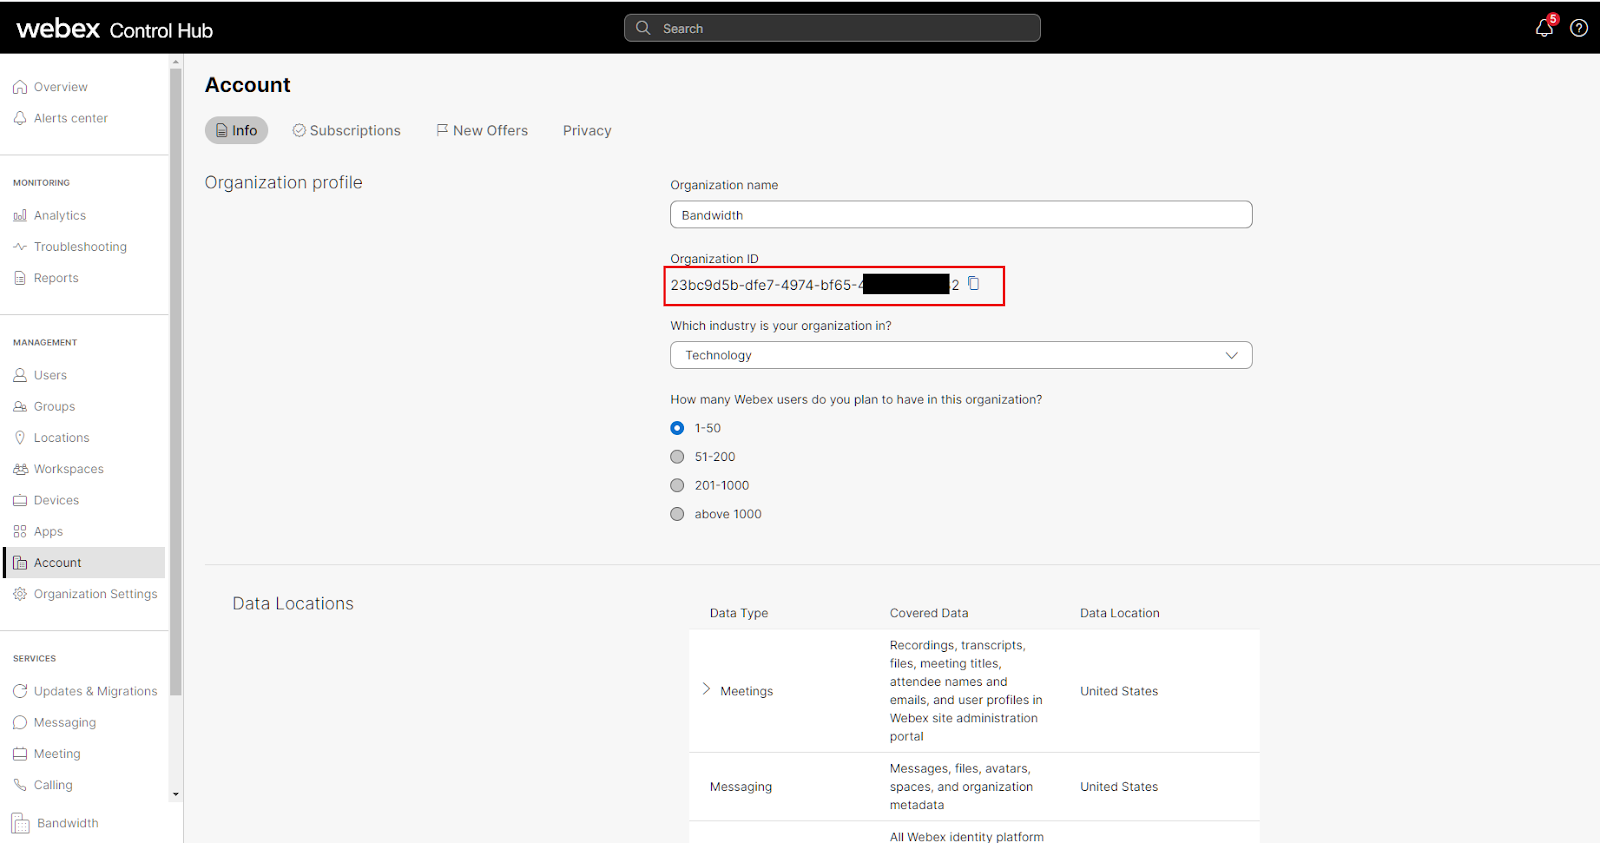Click the Apps grid icon

click(x=20, y=531)
